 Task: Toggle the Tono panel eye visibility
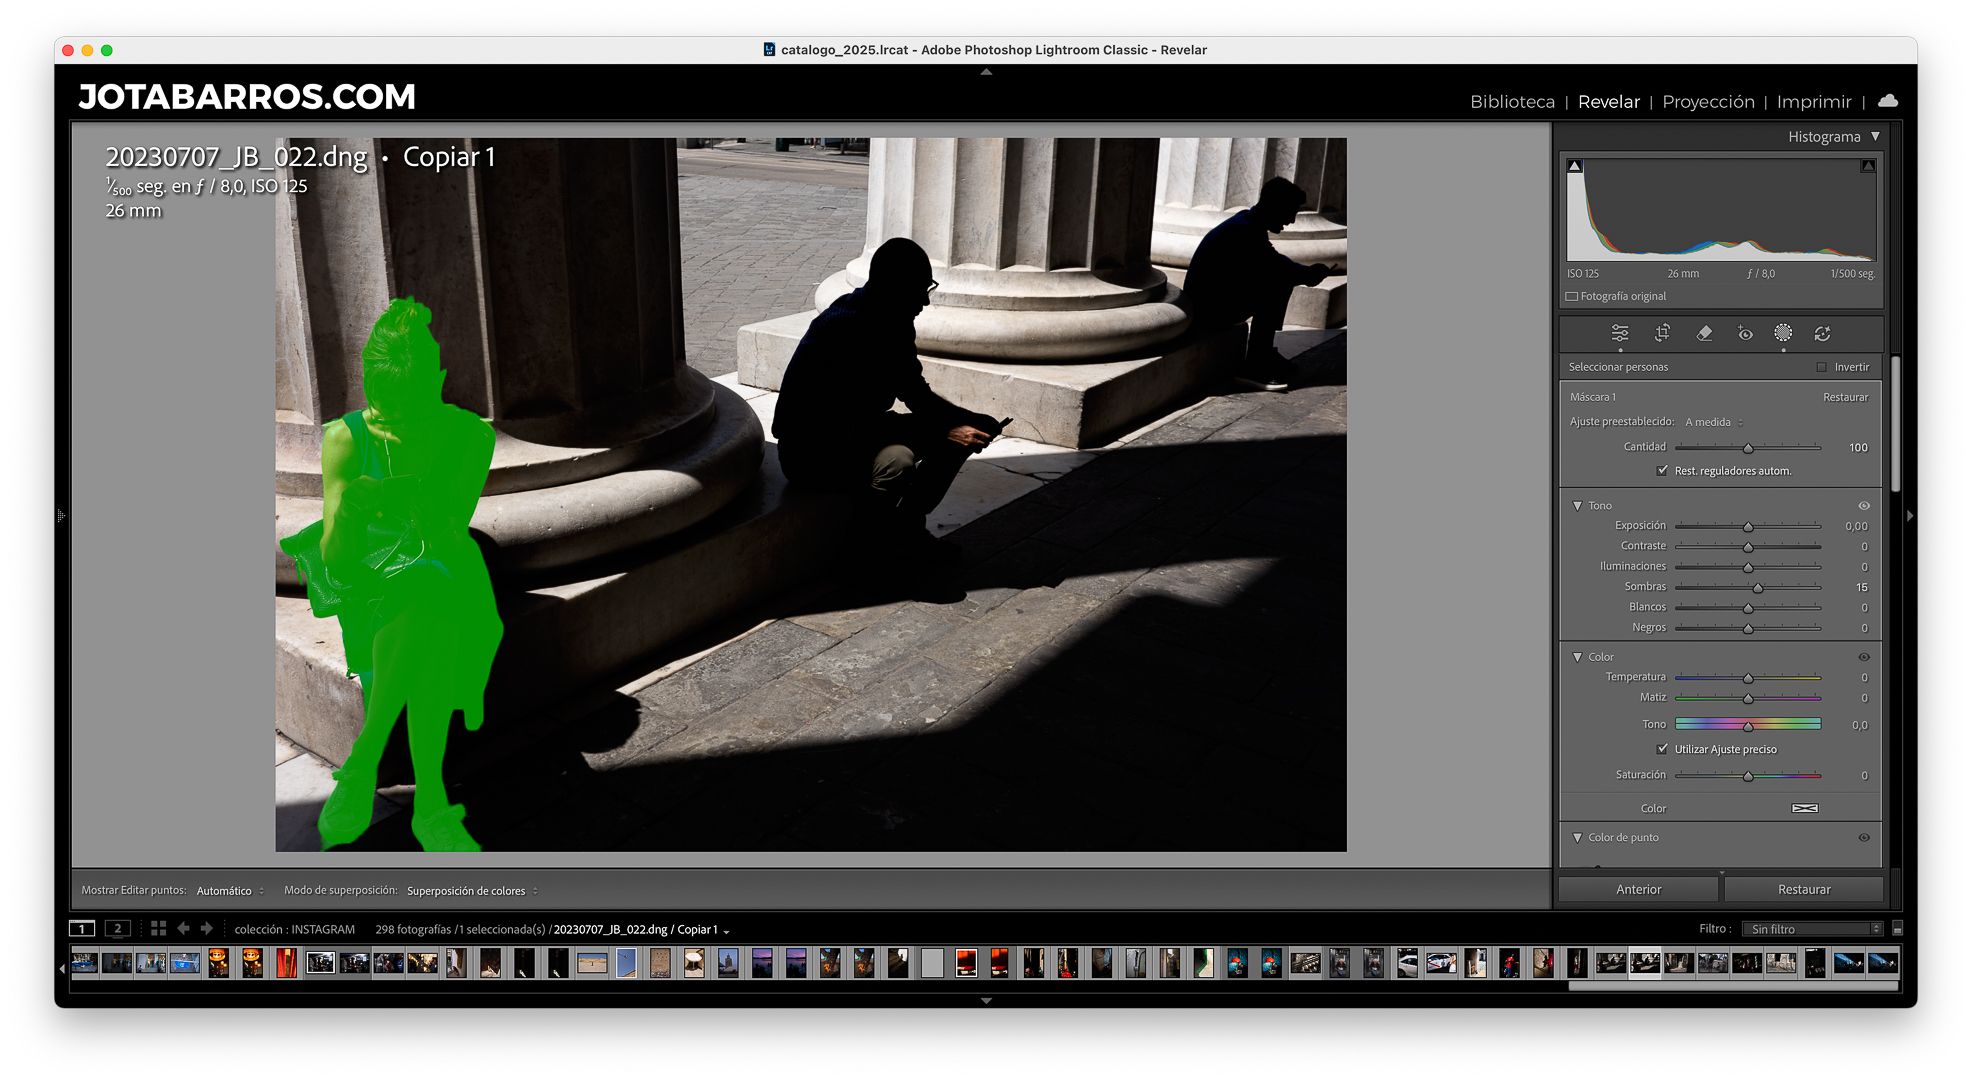1864,506
